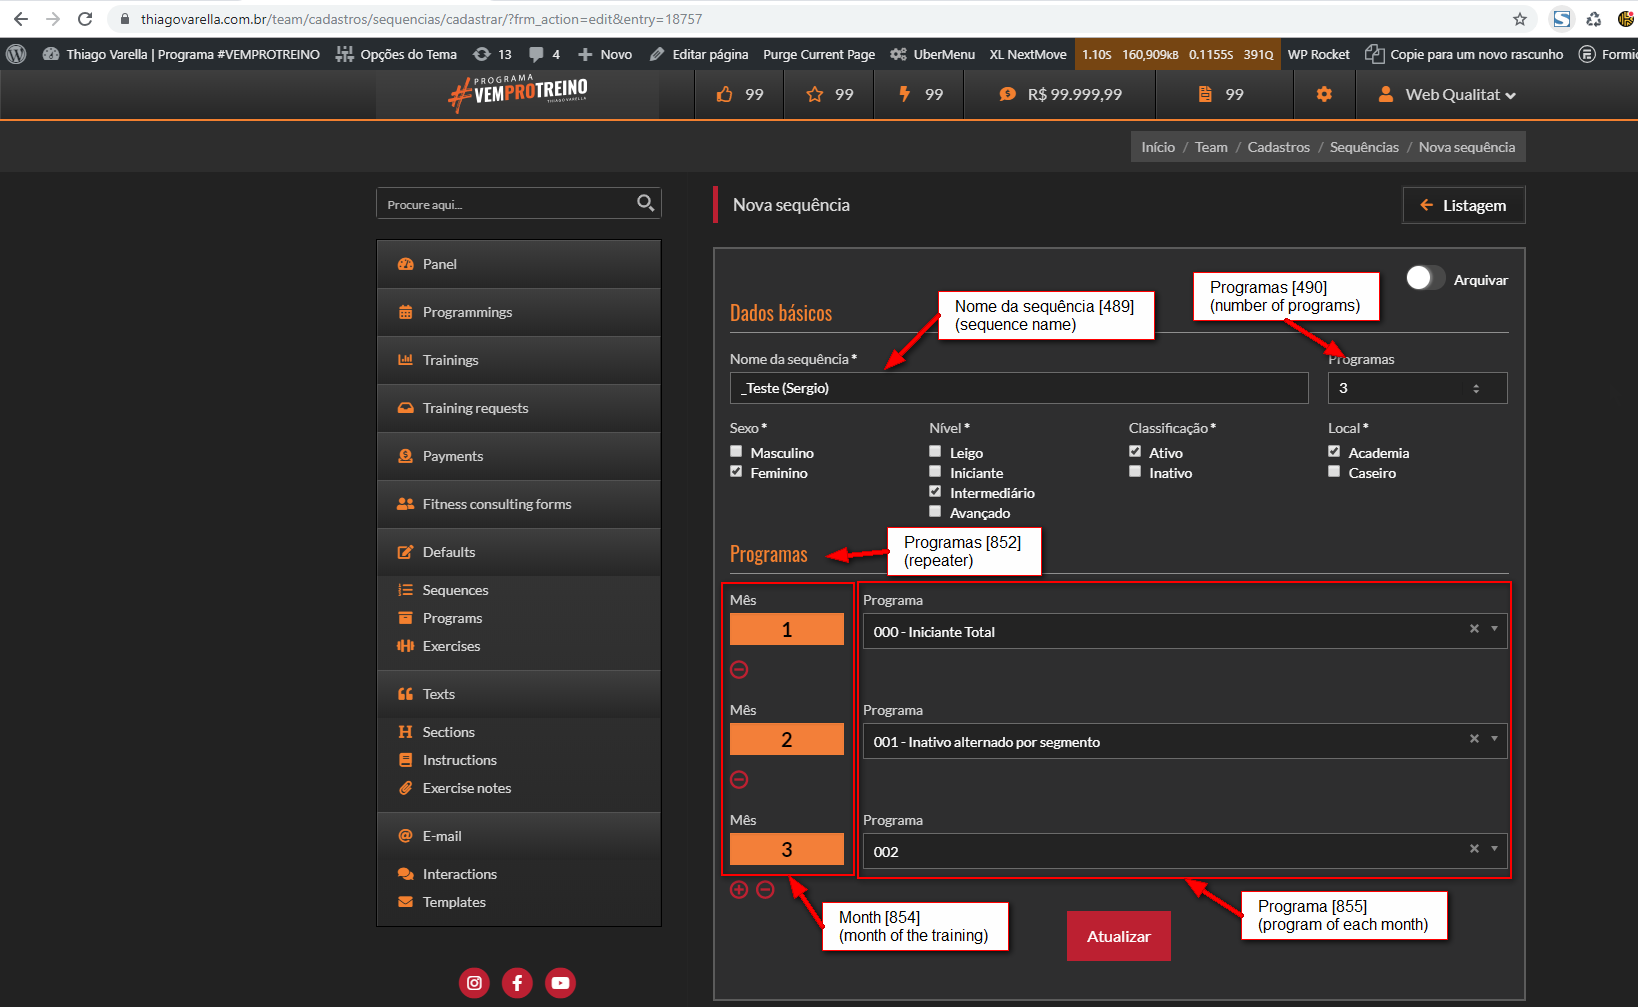Image resolution: width=1652 pixels, height=1007 pixels.
Task: Open the Facebook social link
Action: pyautogui.click(x=517, y=983)
